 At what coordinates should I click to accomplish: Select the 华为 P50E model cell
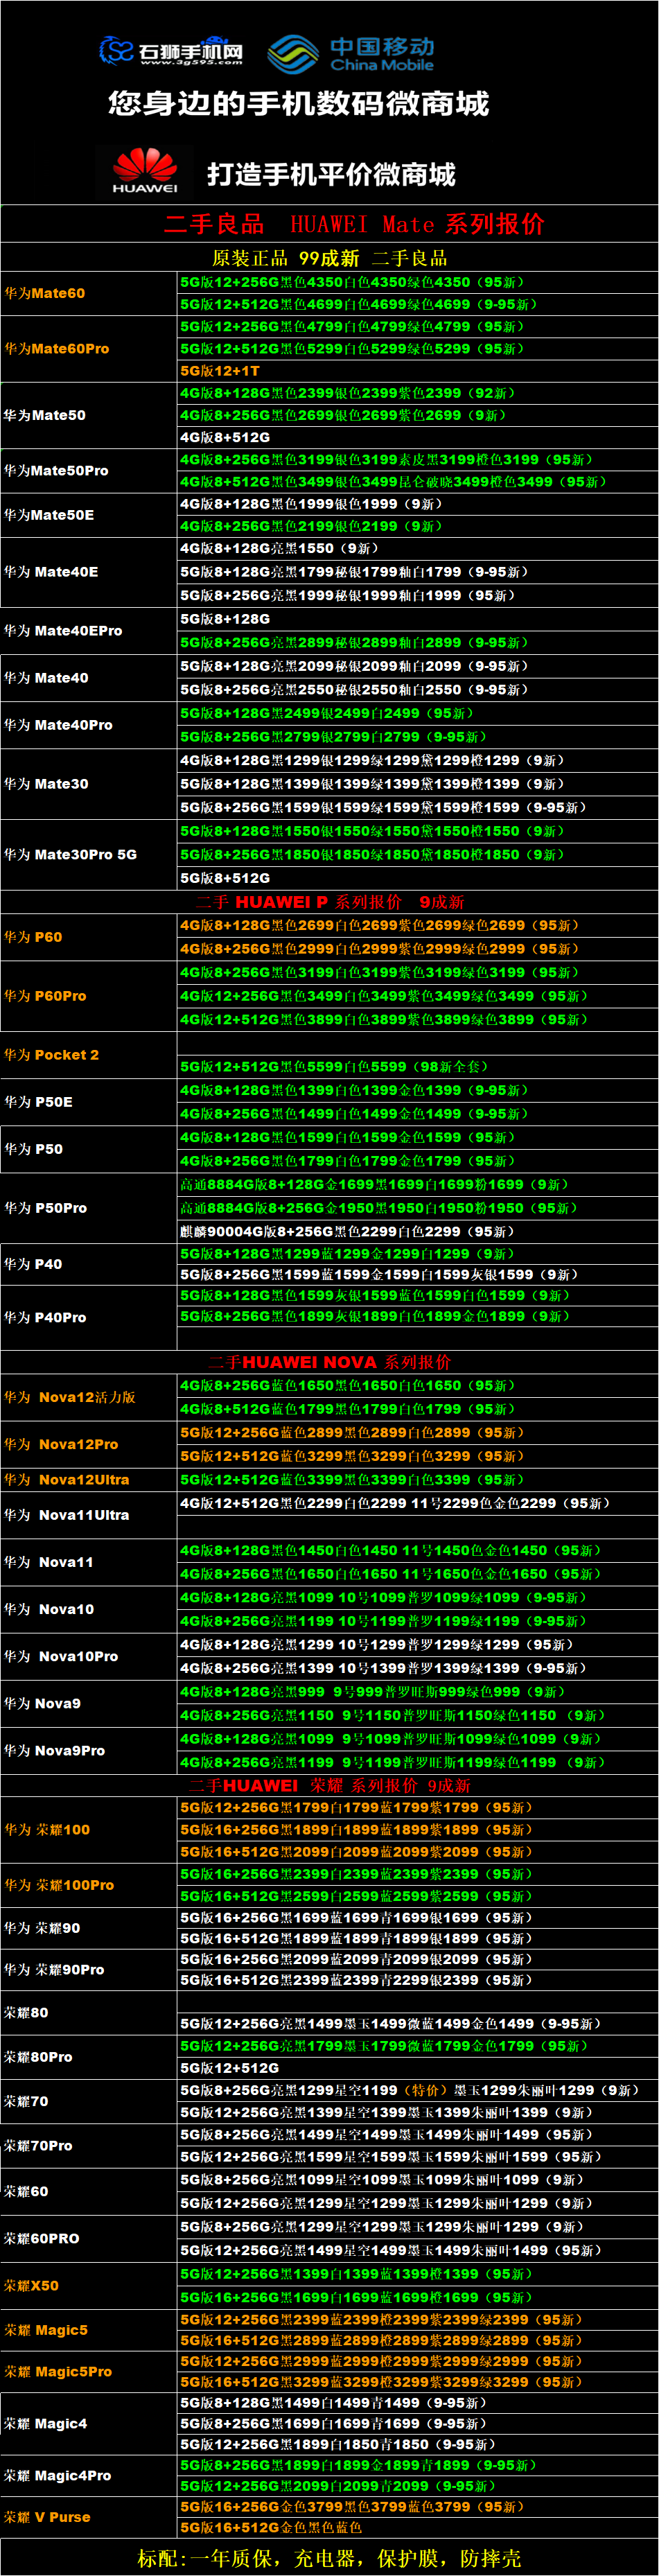coord(89,1102)
